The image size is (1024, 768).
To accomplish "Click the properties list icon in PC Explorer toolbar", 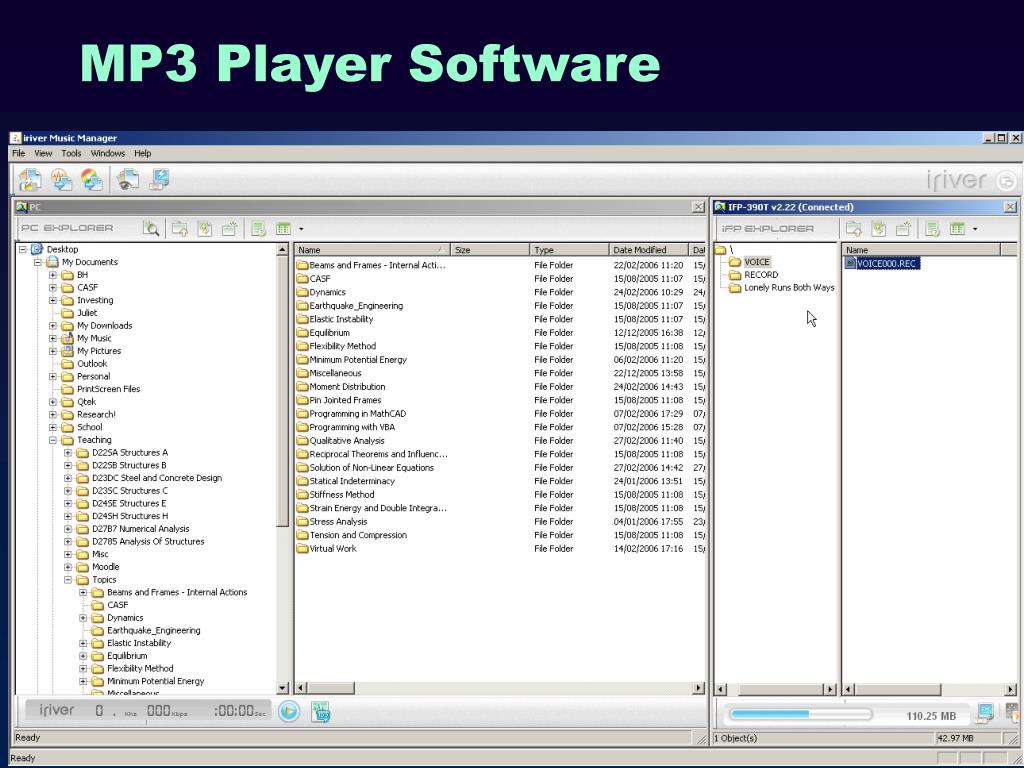I will [259, 229].
